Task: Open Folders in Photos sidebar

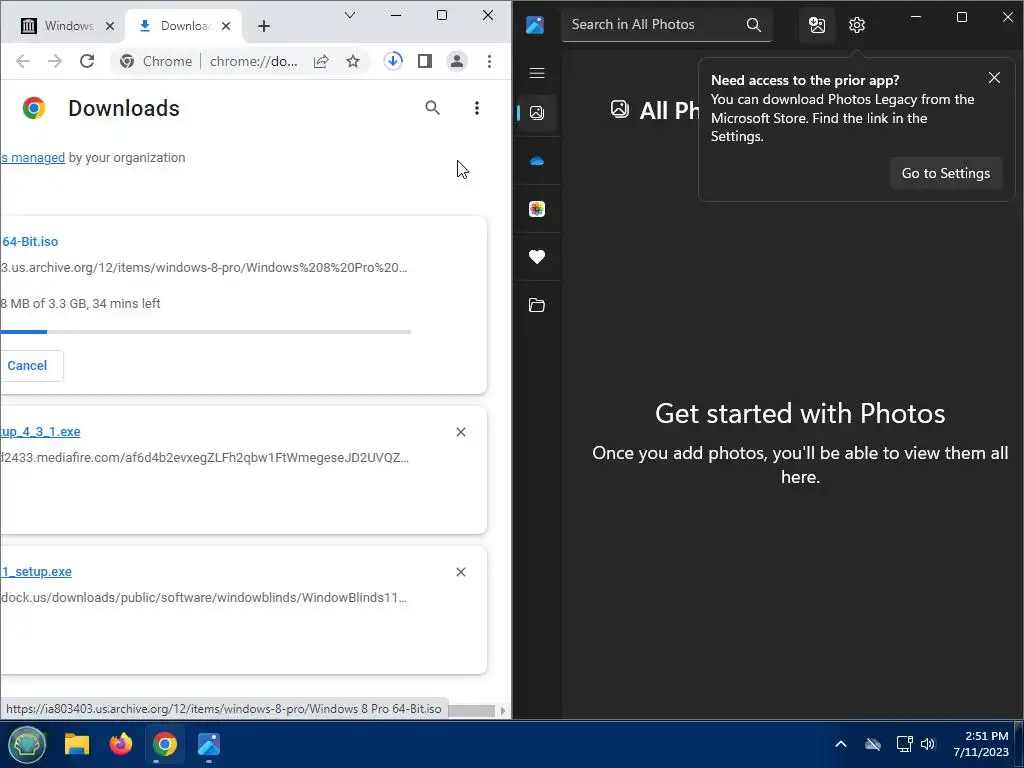Action: [537, 305]
